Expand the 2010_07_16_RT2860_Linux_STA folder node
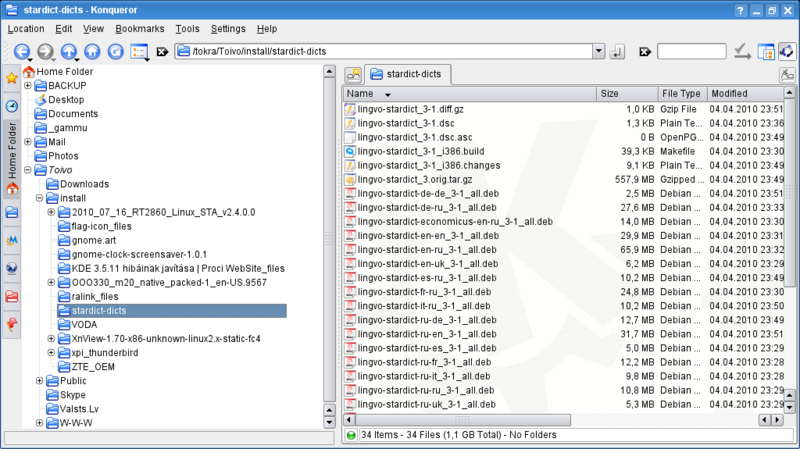This screenshot has width=800, height=449. (51, 212)
